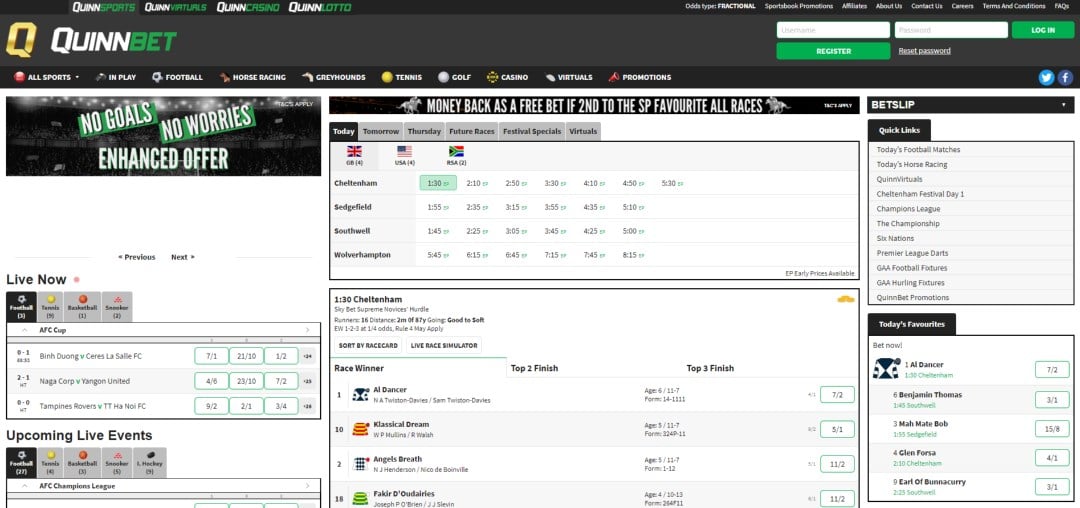1080x508 pixels.
Task: Click the Golf ball icon in navigation
Action: point(444,77)
